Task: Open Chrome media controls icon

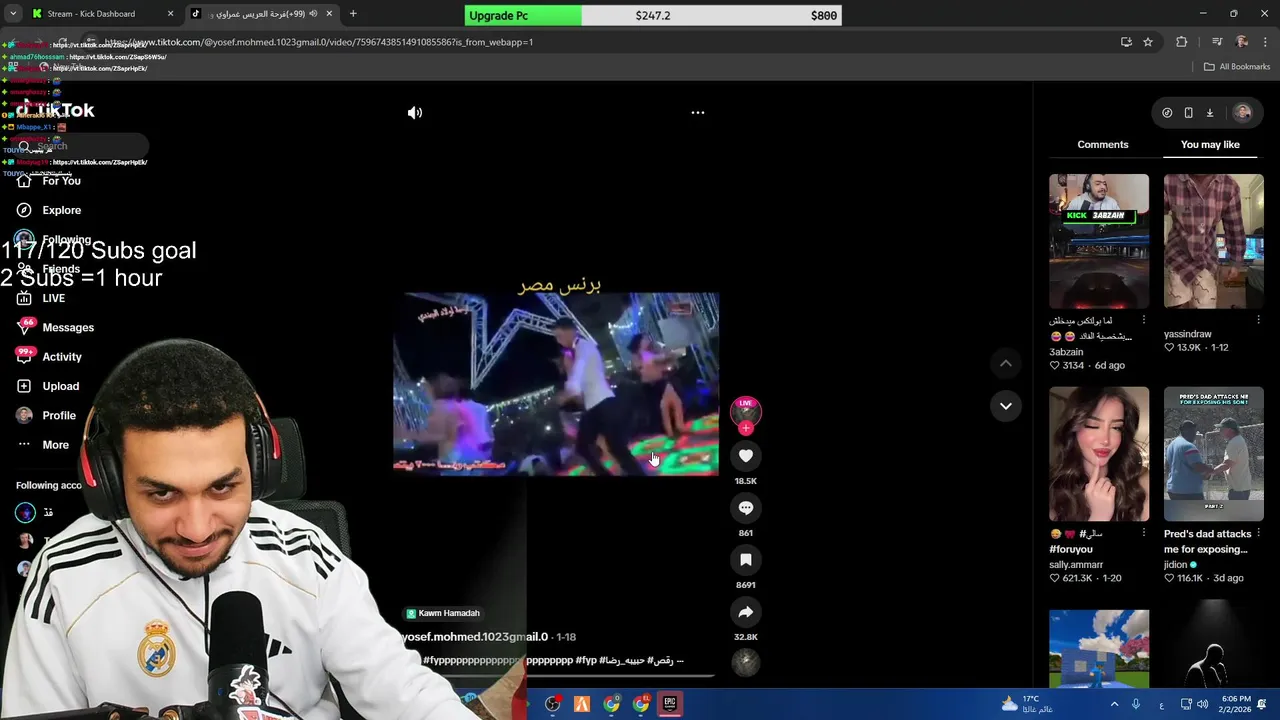Action: tap(1217, 42)
